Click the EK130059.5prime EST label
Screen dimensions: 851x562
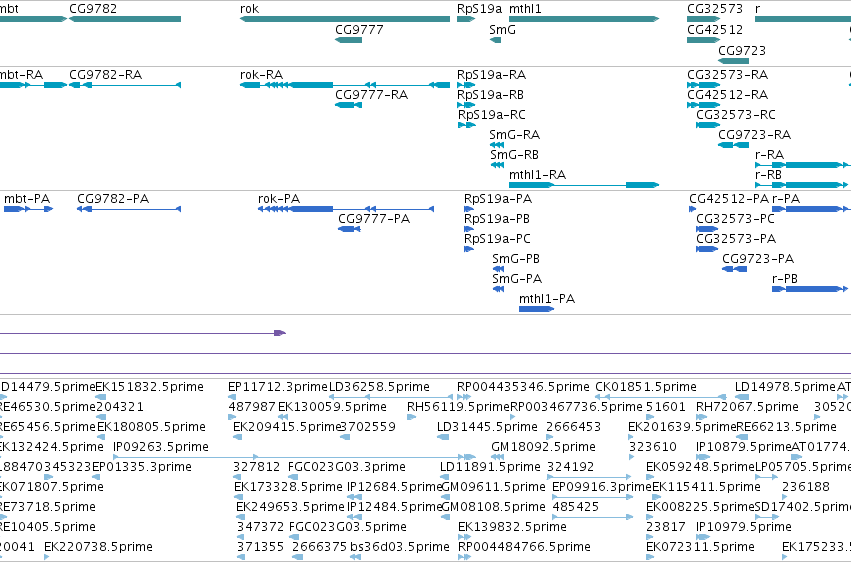pyautogui.click(x=332, y=407)
